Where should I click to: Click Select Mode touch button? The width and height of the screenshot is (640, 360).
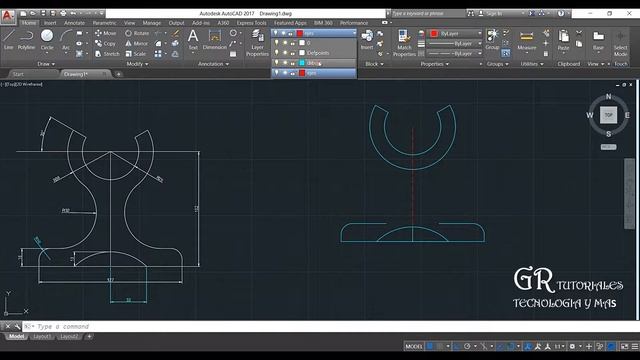(620, 43)
